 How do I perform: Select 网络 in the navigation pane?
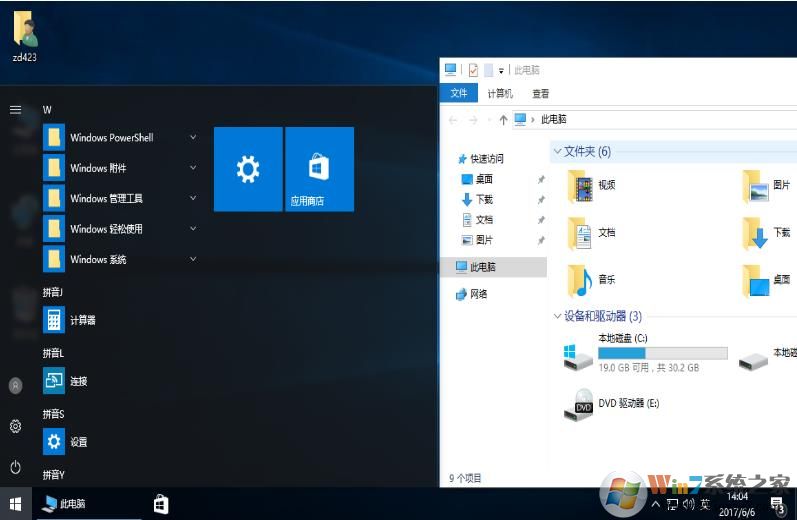(x=472, y=294)
